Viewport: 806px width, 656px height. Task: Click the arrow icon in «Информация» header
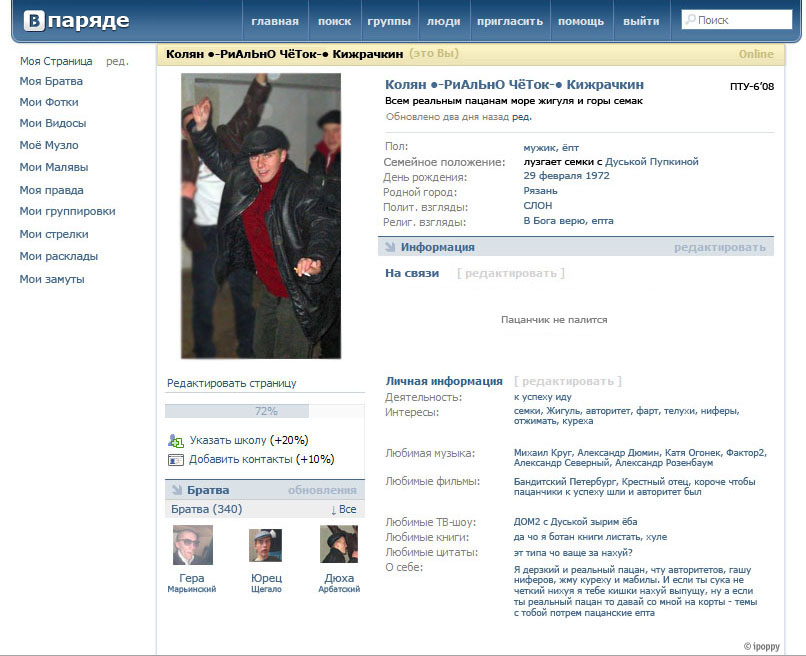point(389,247)
